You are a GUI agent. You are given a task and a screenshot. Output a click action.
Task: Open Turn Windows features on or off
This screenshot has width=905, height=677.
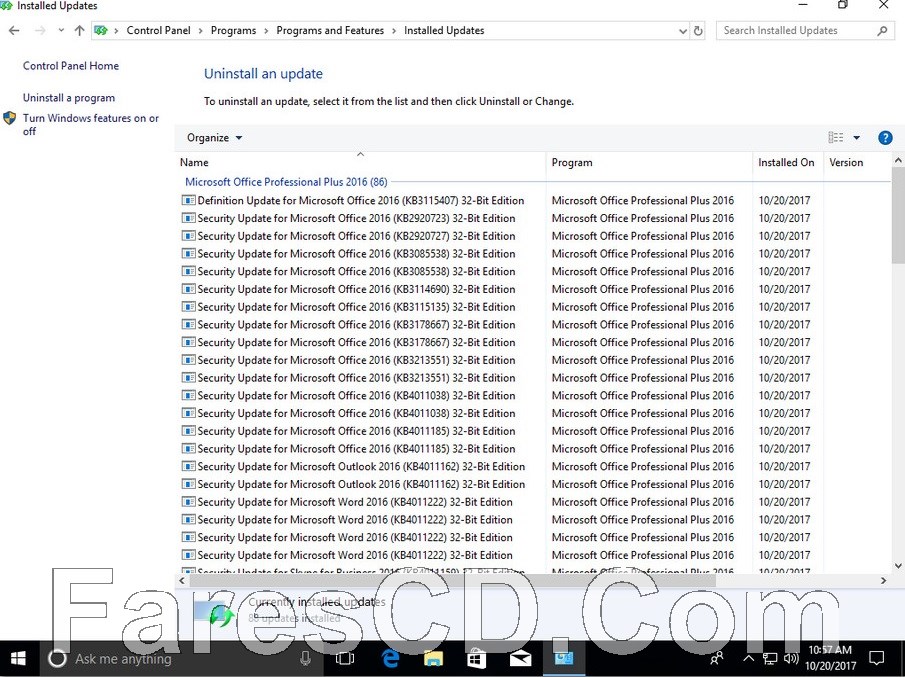click(x=91, y=125)
